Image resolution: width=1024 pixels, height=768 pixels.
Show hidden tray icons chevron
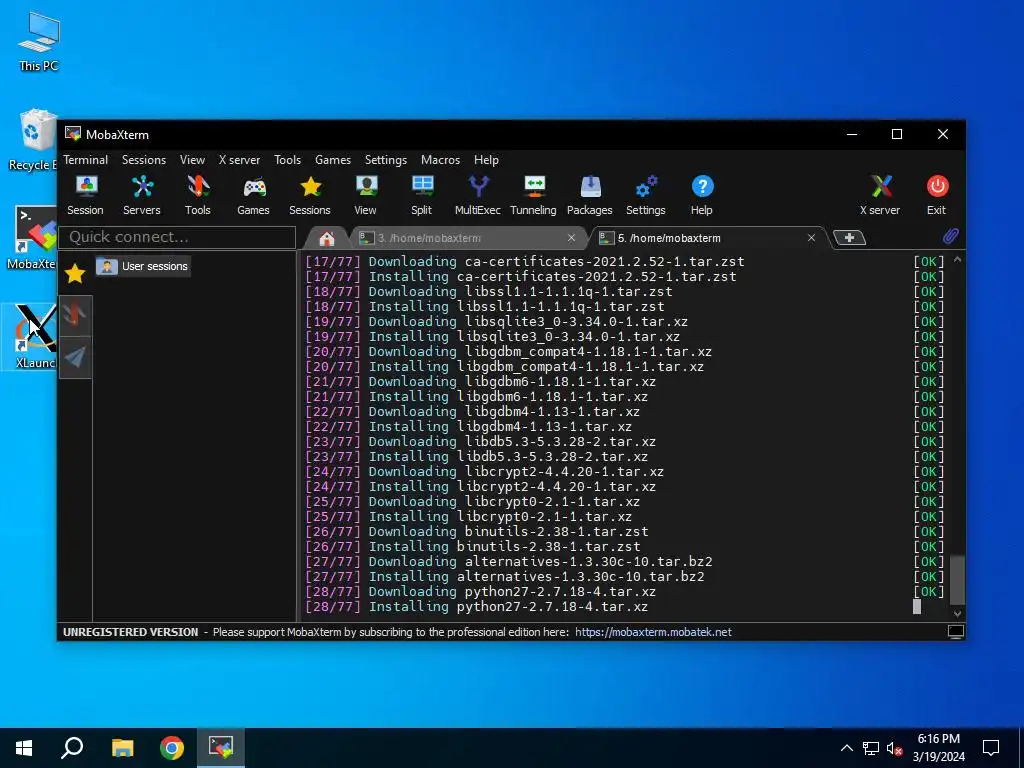point(846,748)
